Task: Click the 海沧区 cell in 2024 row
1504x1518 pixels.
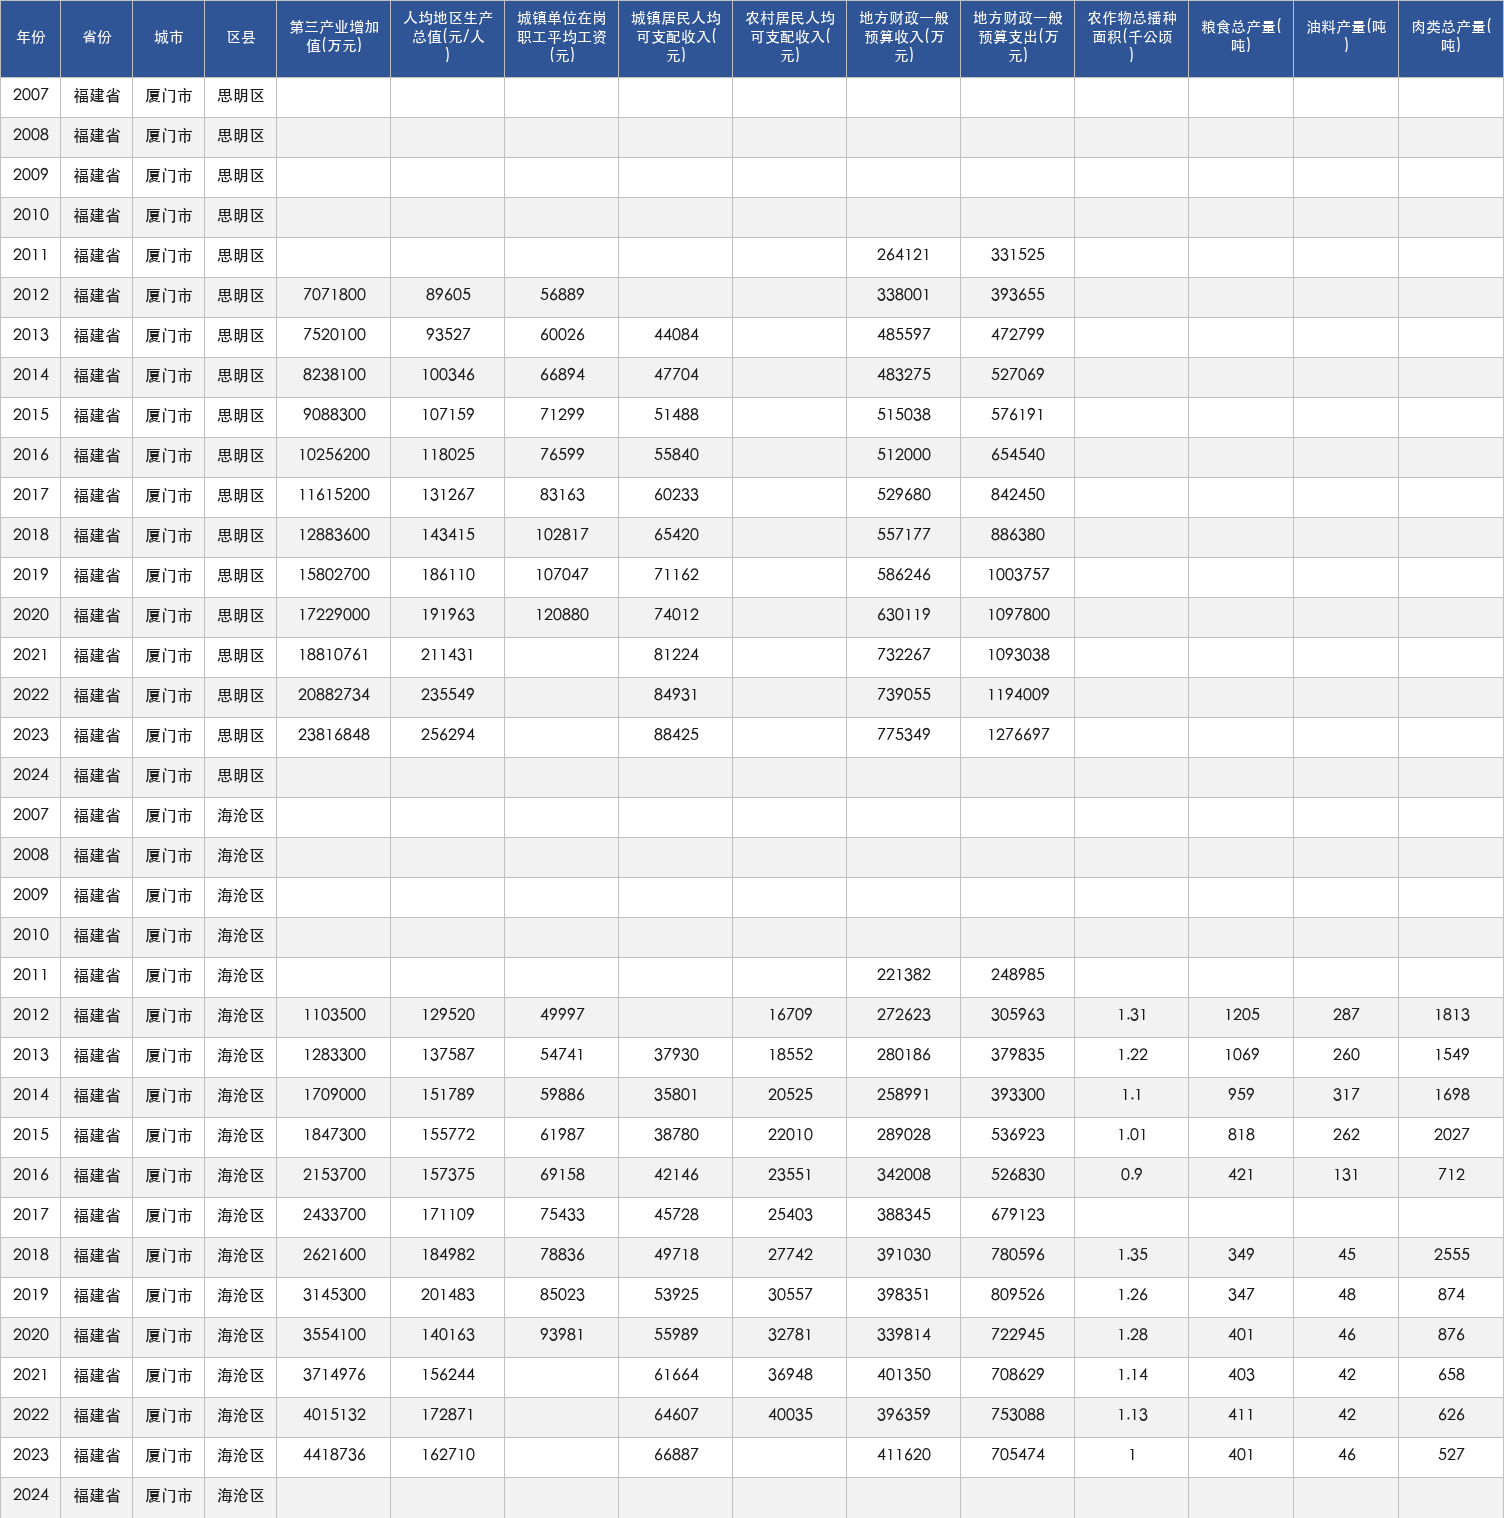Action: point(241,1496)
